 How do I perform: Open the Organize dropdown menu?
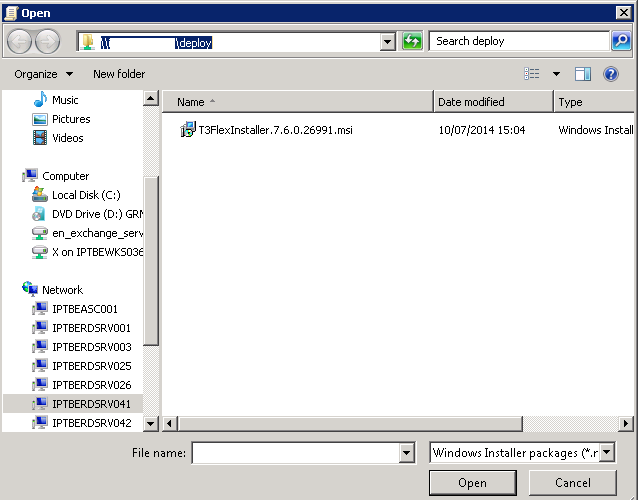pyautogui.click(x=44, y=74)
